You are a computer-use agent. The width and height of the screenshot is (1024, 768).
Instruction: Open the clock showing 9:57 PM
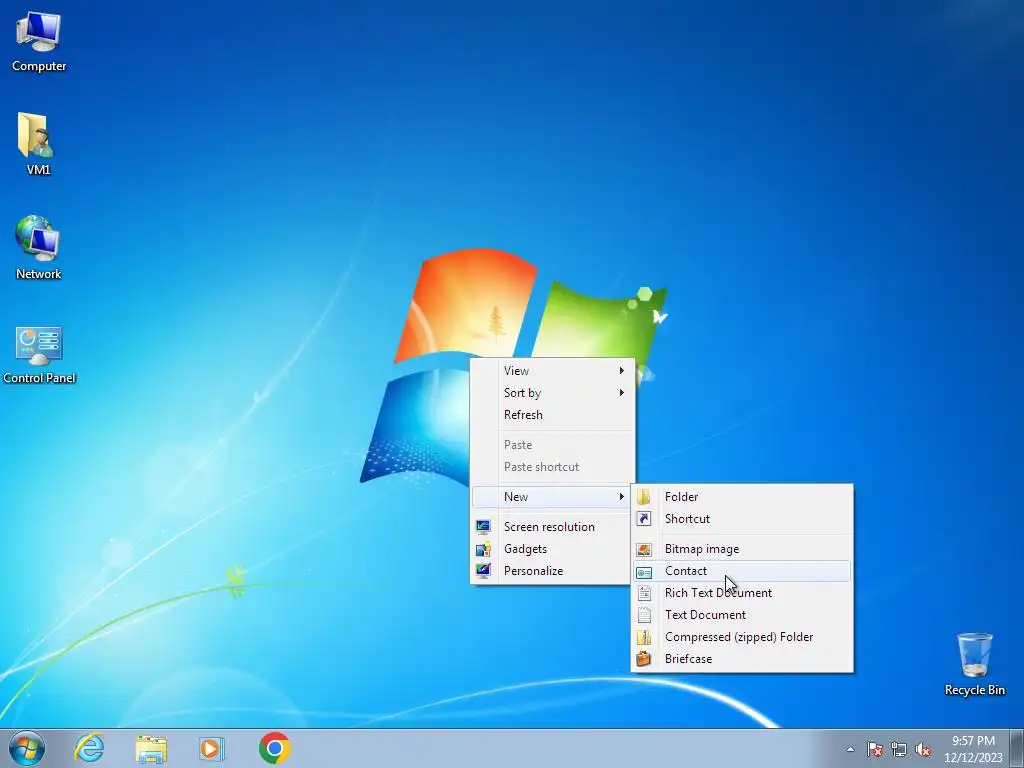[973, 749]
